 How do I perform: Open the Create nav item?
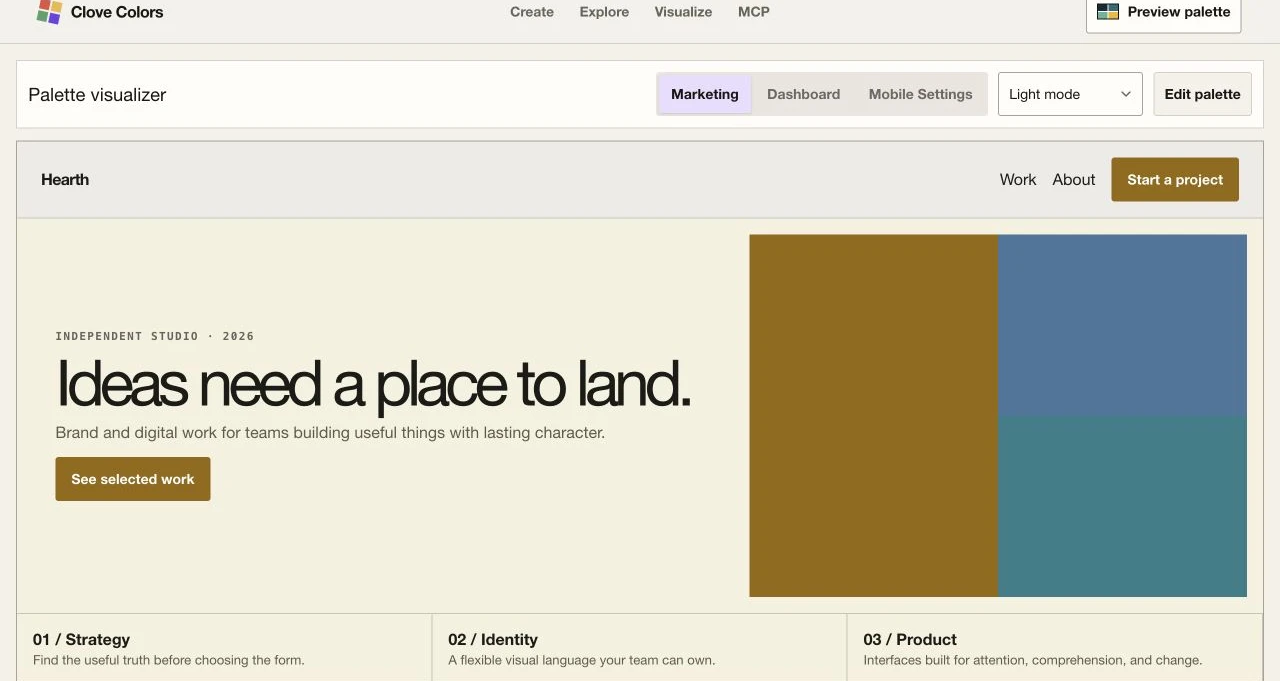532,12
